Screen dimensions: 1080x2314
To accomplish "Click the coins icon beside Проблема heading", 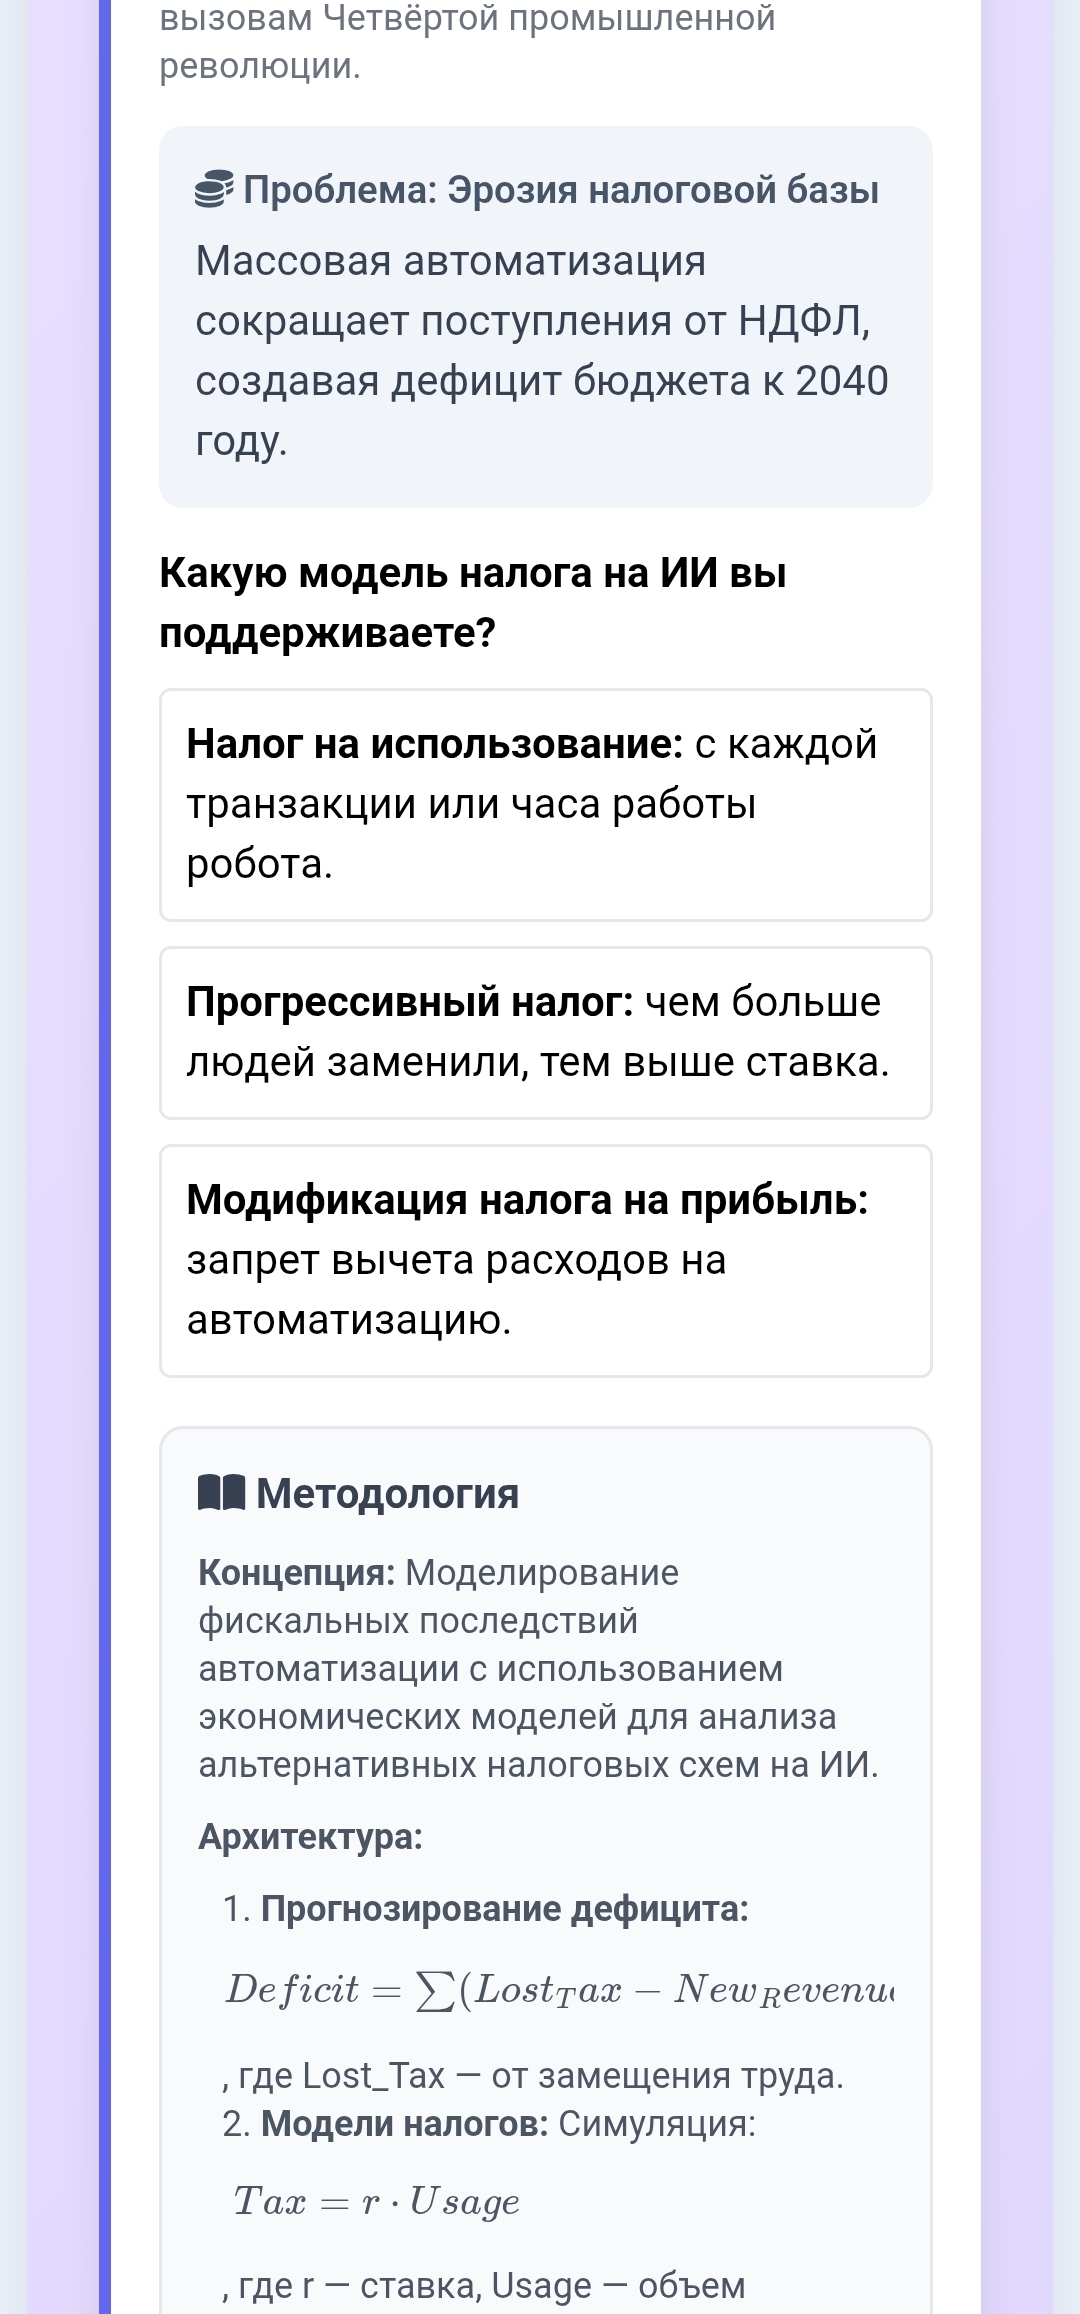I will click(x=214, y=189).
